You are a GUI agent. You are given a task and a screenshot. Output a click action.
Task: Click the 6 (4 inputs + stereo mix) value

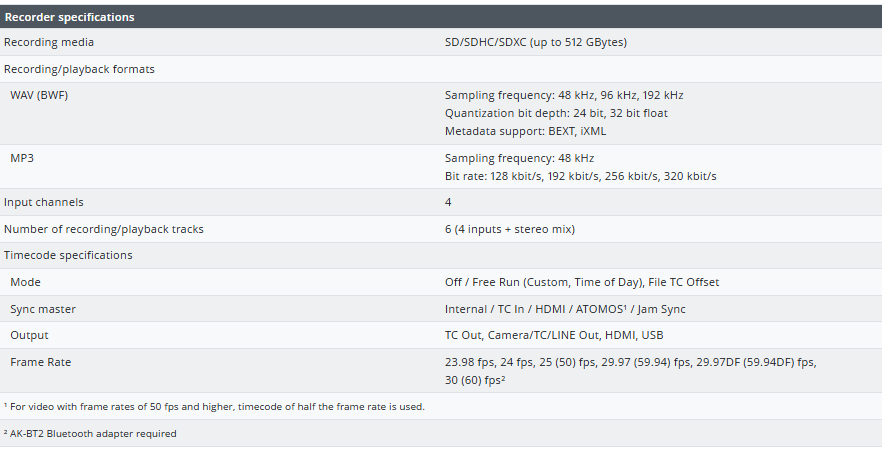point(510,229)
